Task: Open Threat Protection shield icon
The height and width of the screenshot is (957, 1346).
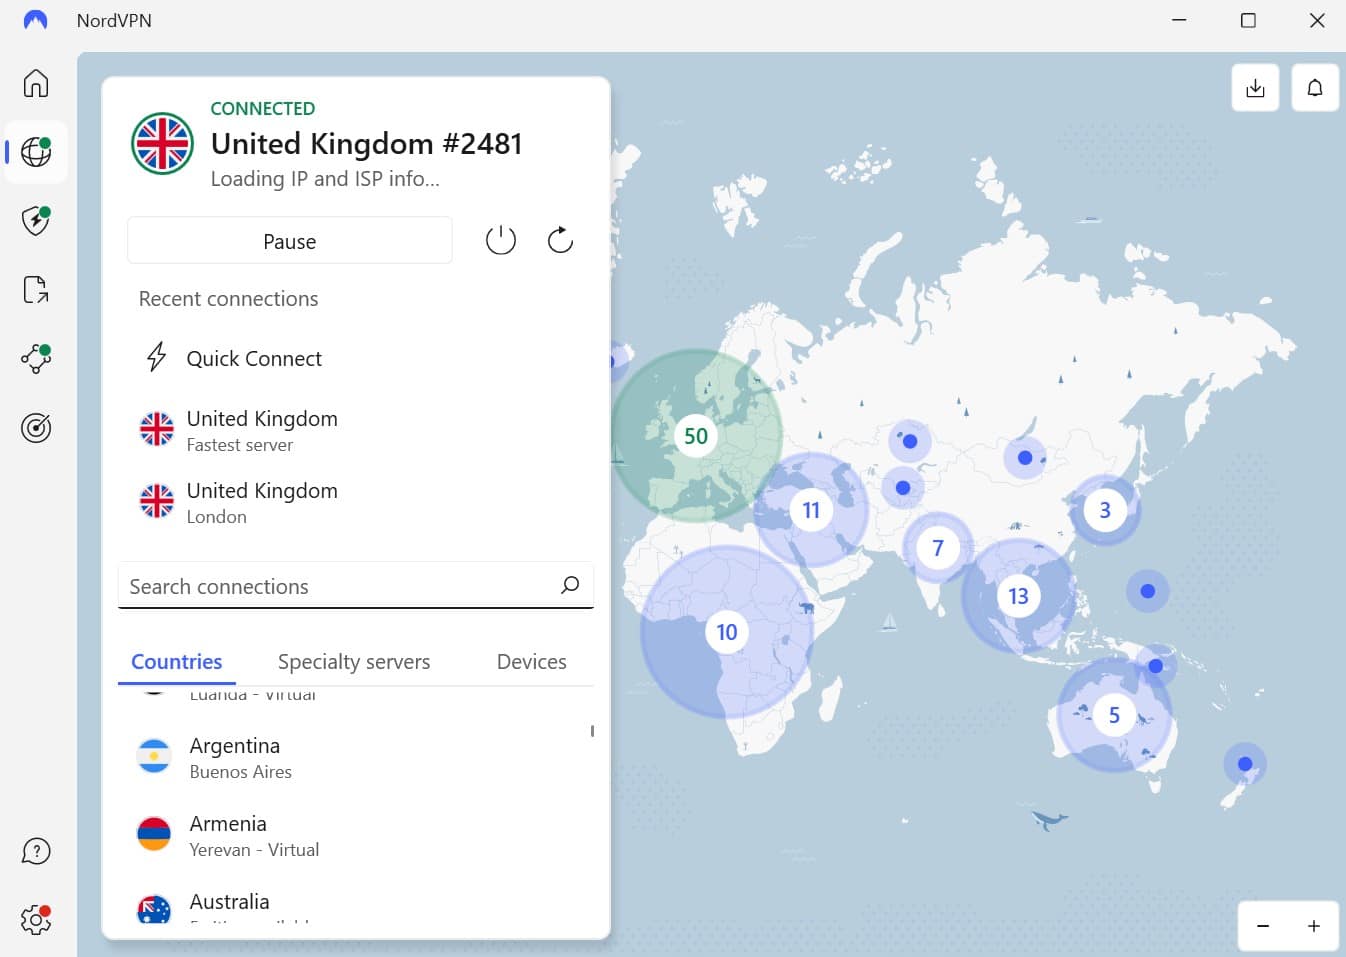Action: 36,220
